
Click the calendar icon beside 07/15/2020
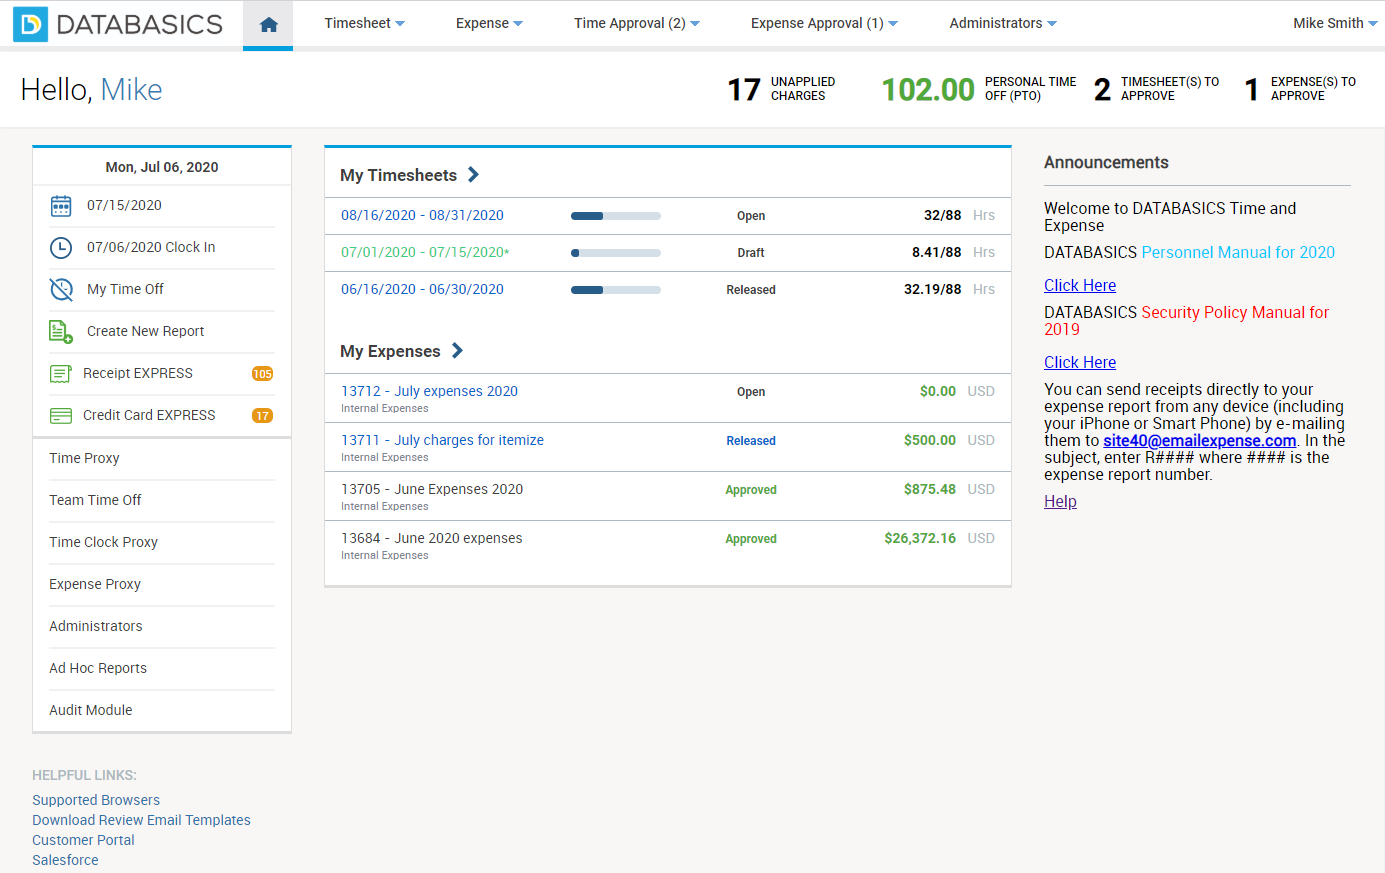[x=61, y=206]
